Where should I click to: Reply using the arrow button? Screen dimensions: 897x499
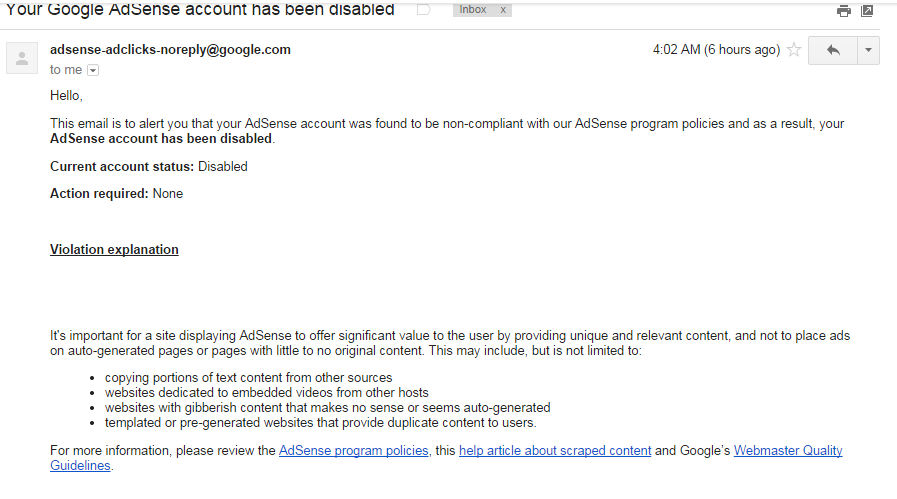(x=833, y=50)
